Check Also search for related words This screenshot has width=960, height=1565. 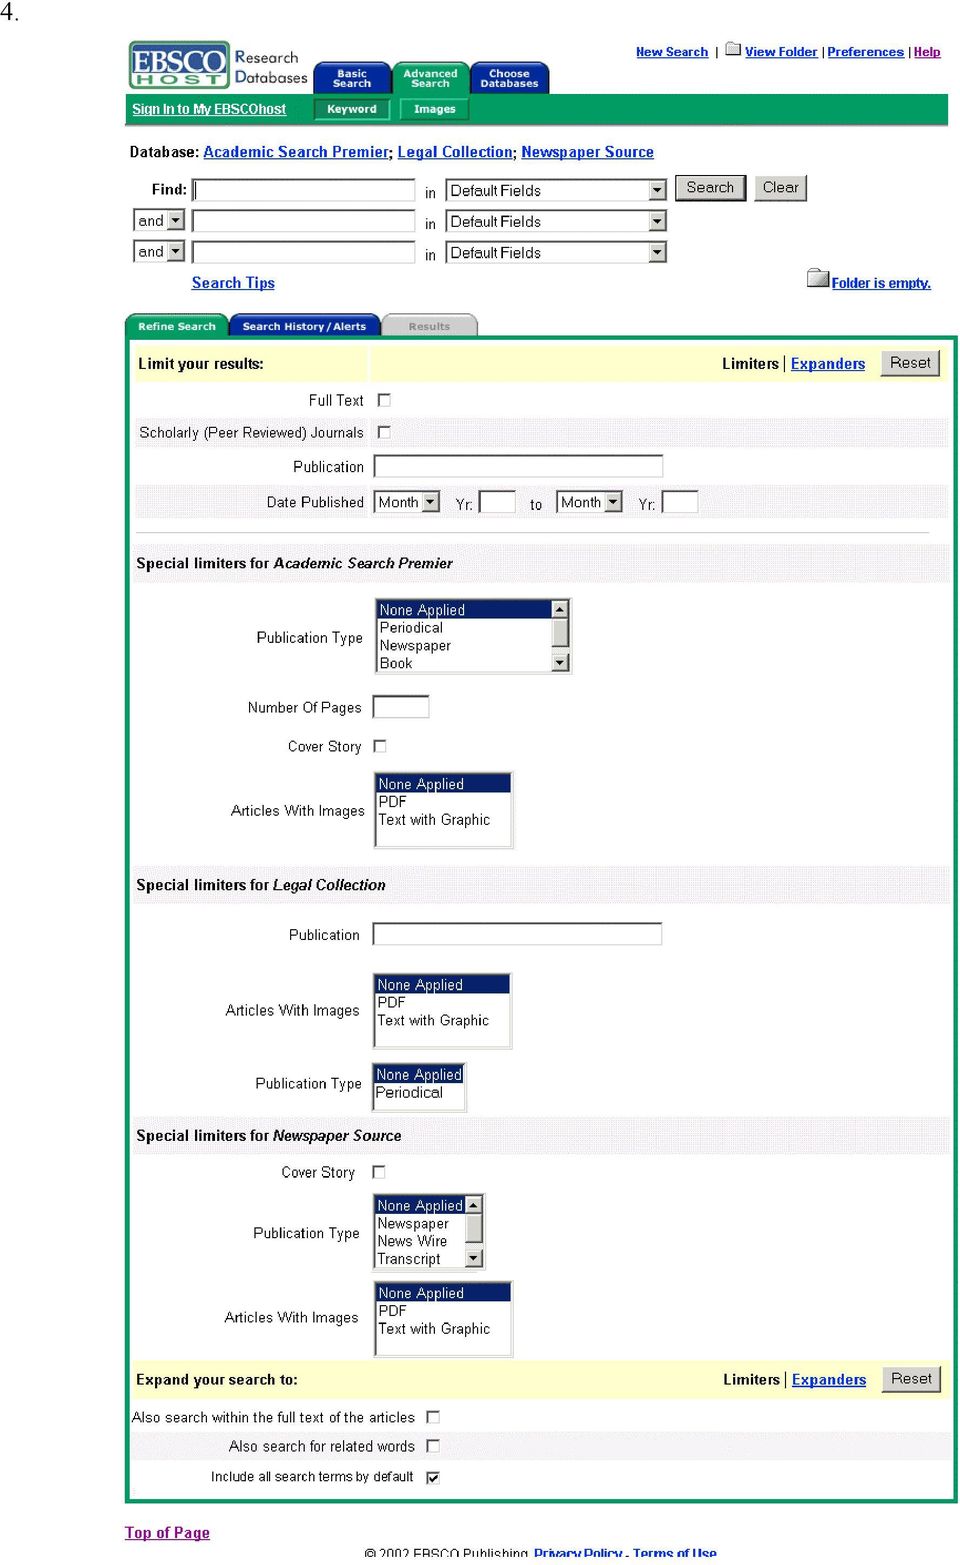coord(433,1446)
